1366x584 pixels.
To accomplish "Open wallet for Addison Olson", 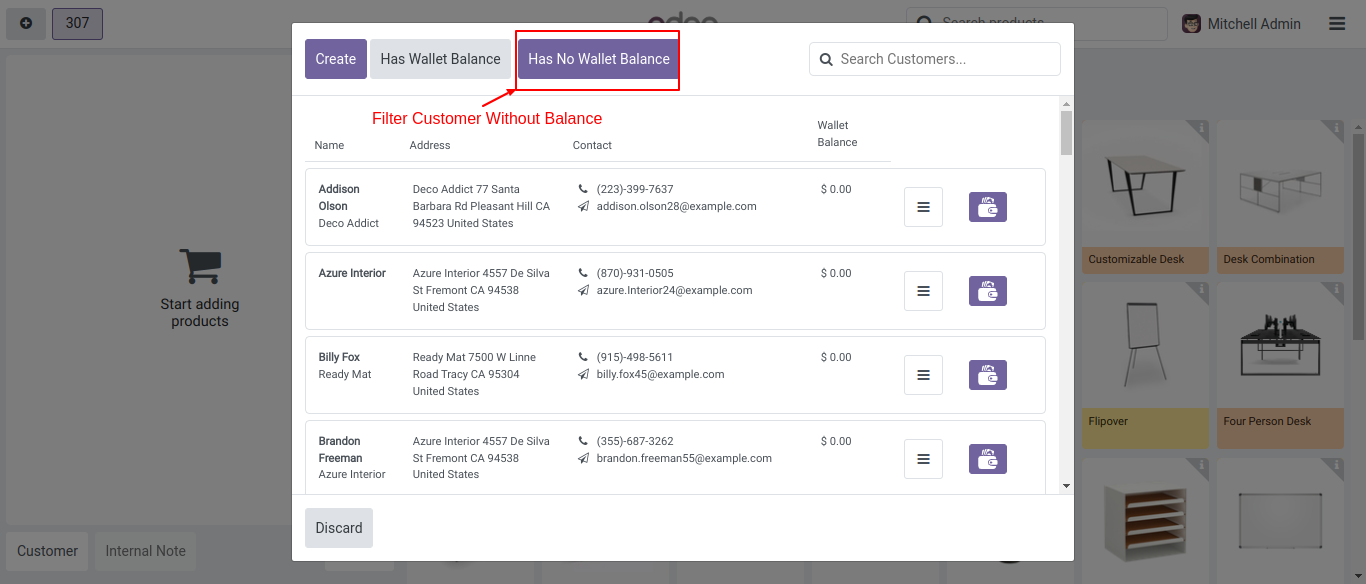I will (987, 207).
